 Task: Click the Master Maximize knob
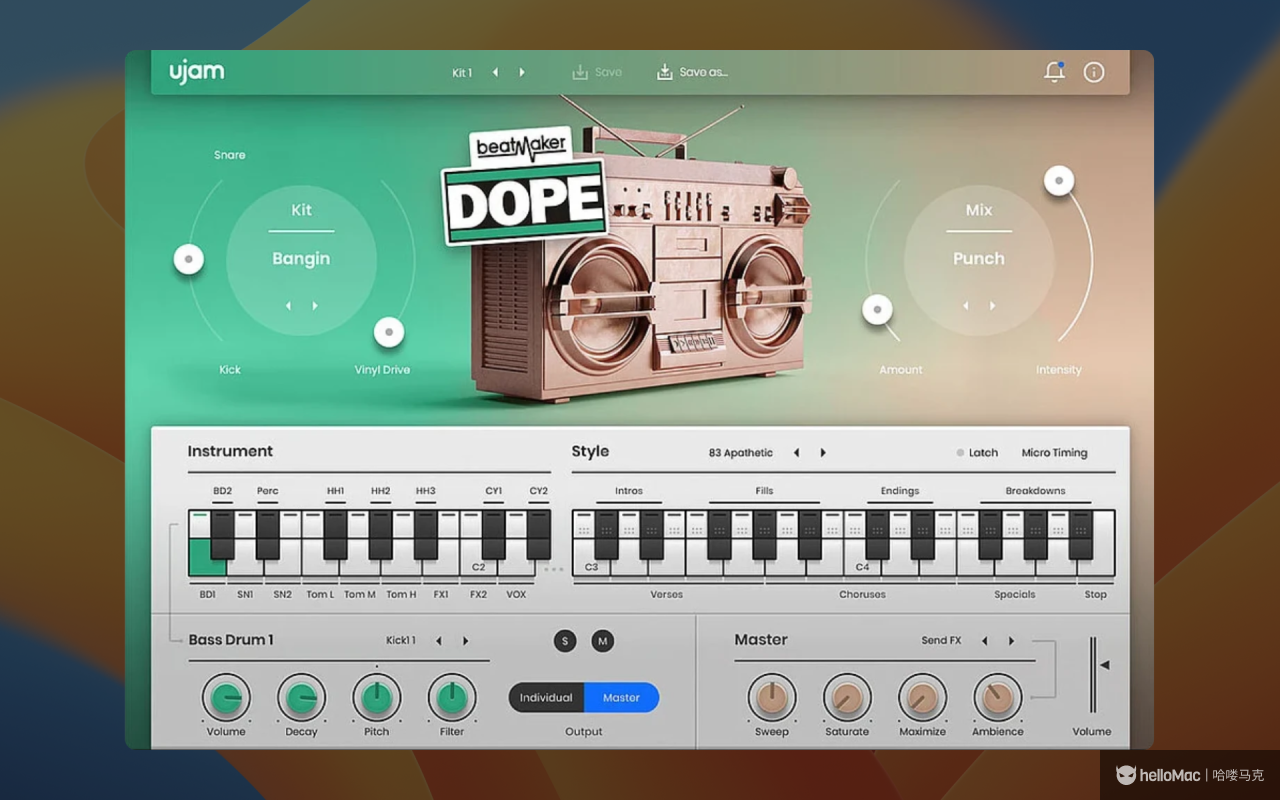922,698
